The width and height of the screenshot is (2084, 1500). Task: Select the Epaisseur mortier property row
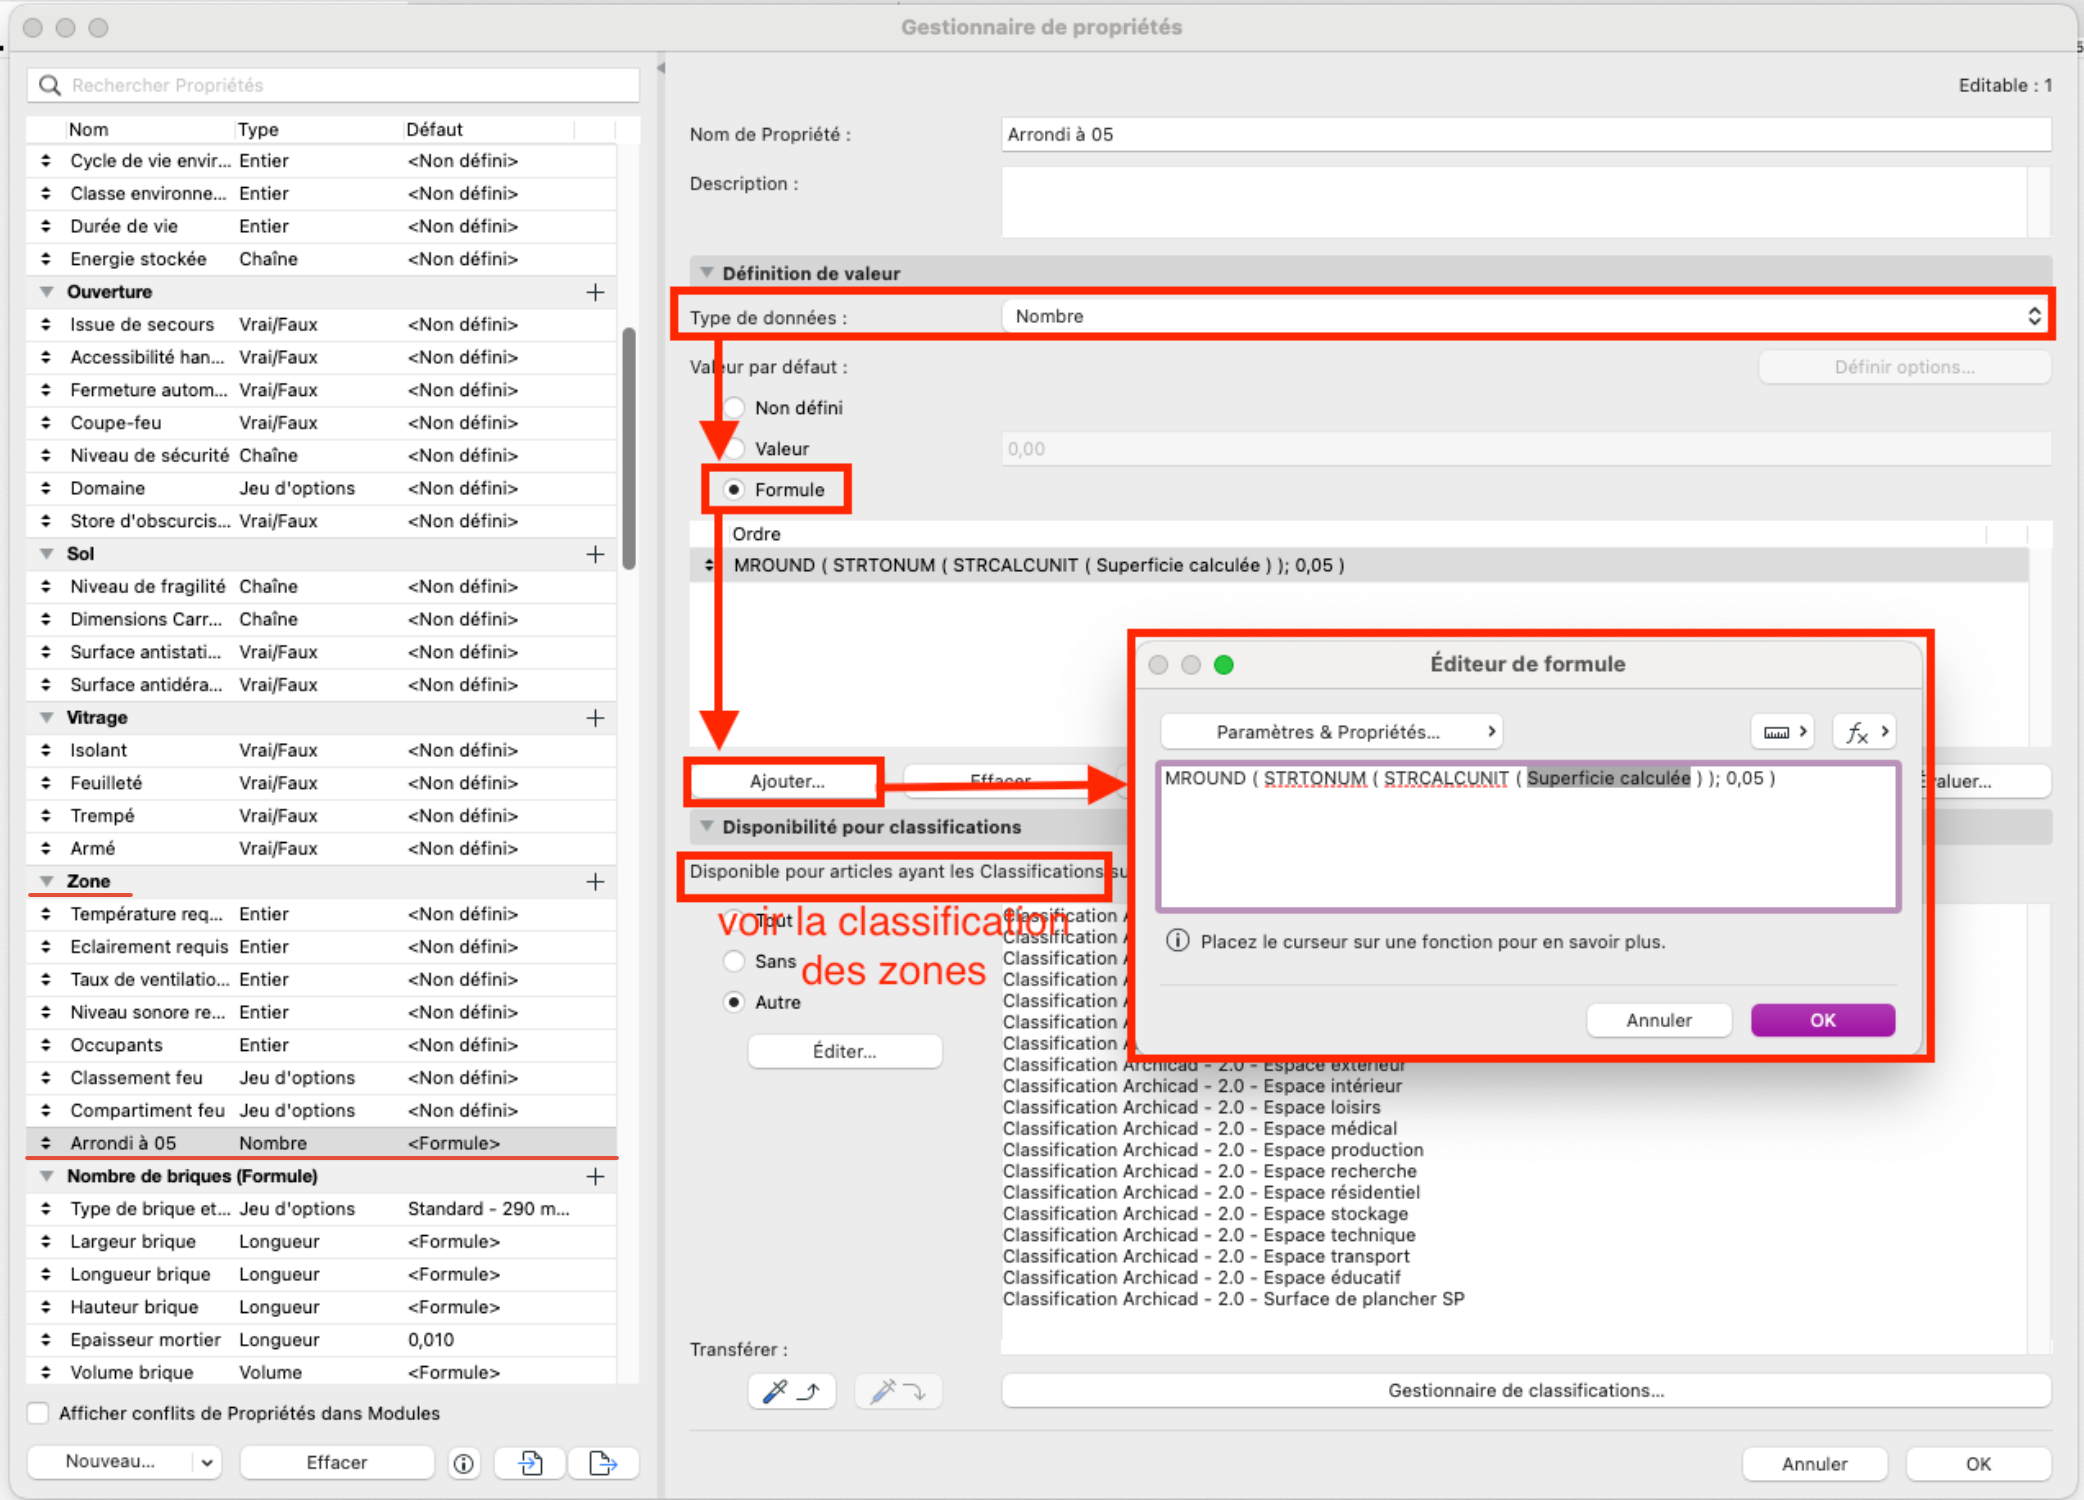point(321,1340)
